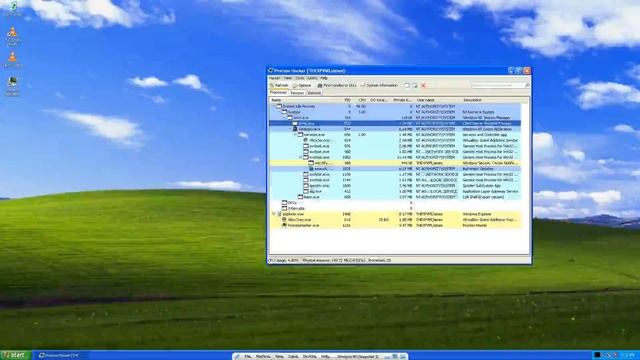Select the VBoxTray.exe process row
This screenshot has height=360, width=640.
click(x=395, y=220)
